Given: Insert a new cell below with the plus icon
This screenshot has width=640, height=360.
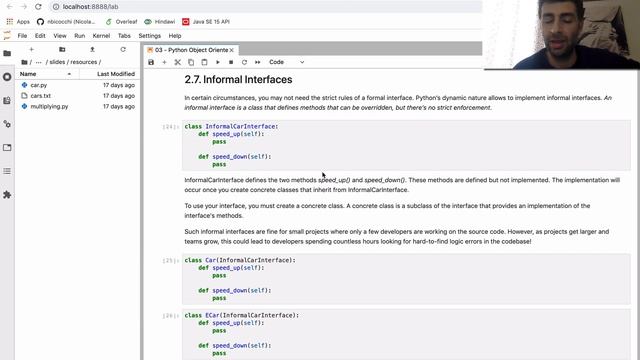Looking at the screenshot, I should tap(164, 62).
